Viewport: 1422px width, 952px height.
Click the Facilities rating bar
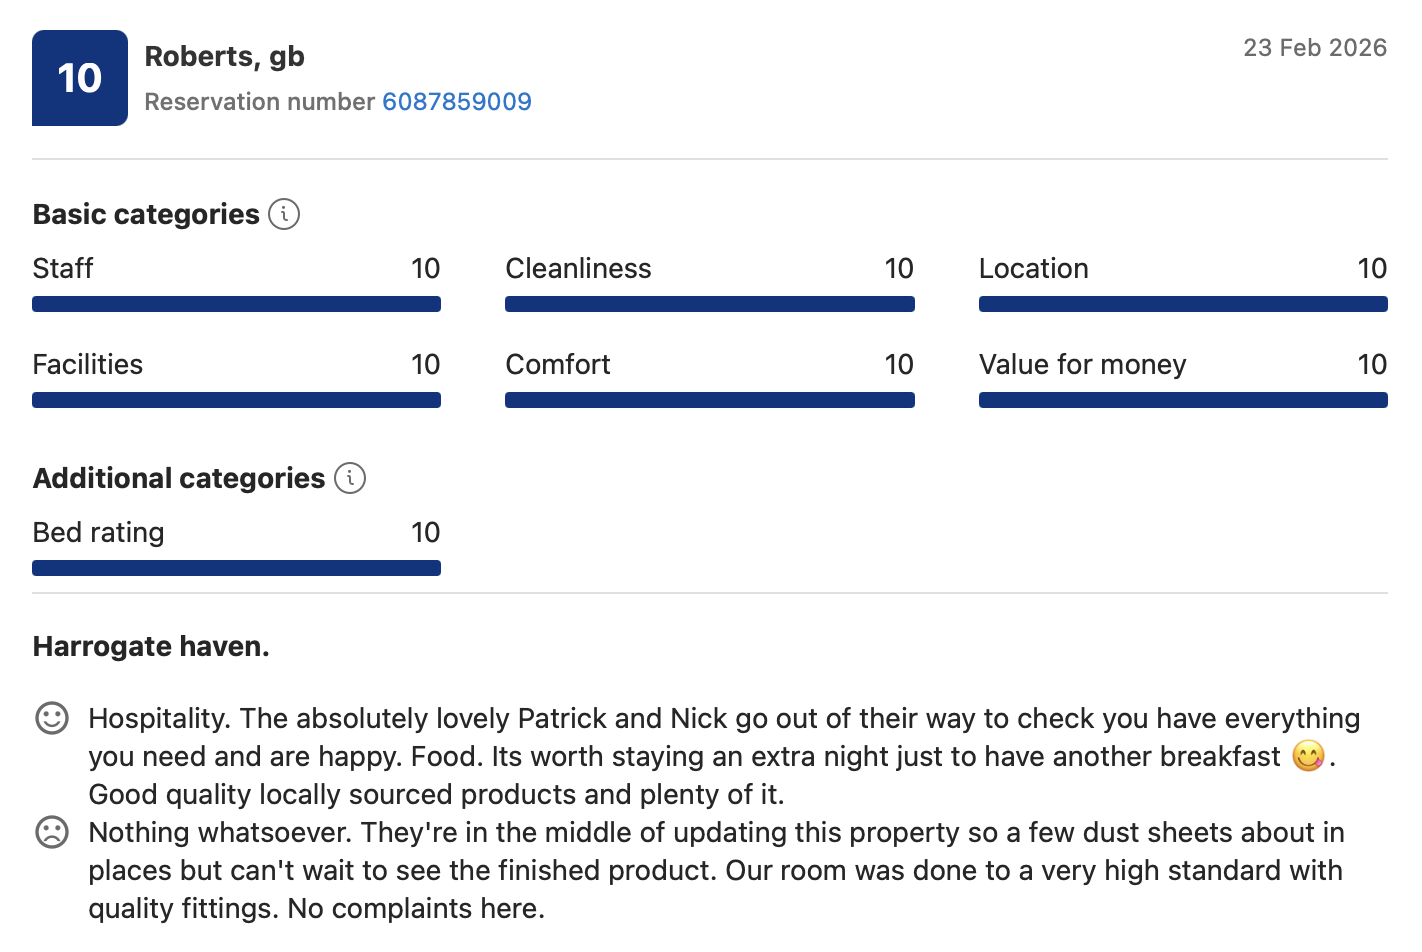point(236,400)
